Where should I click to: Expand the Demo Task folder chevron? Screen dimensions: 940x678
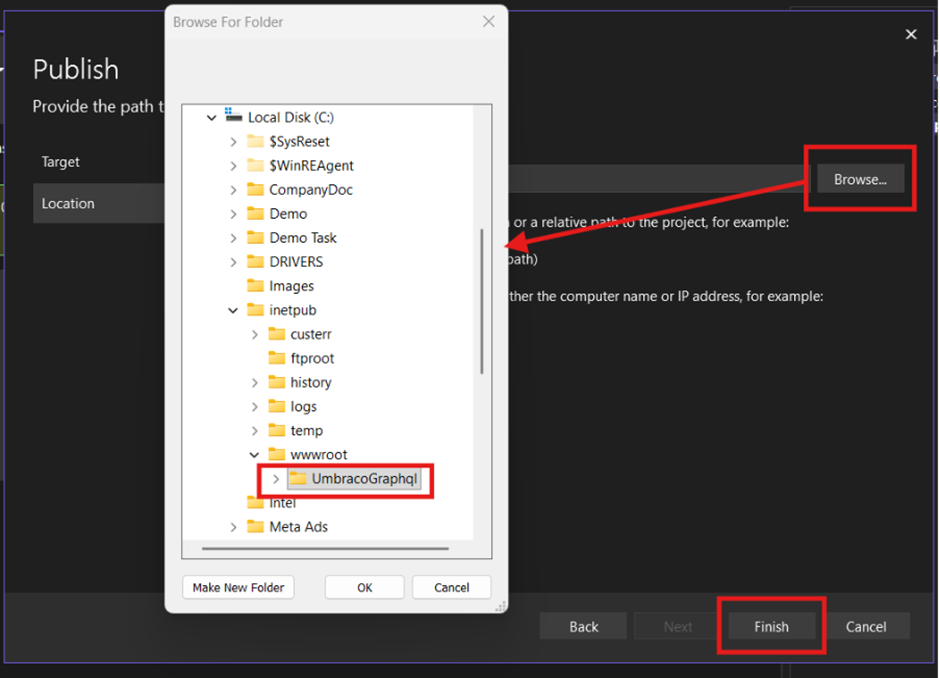pyautogui.click(x=233, y=238)
